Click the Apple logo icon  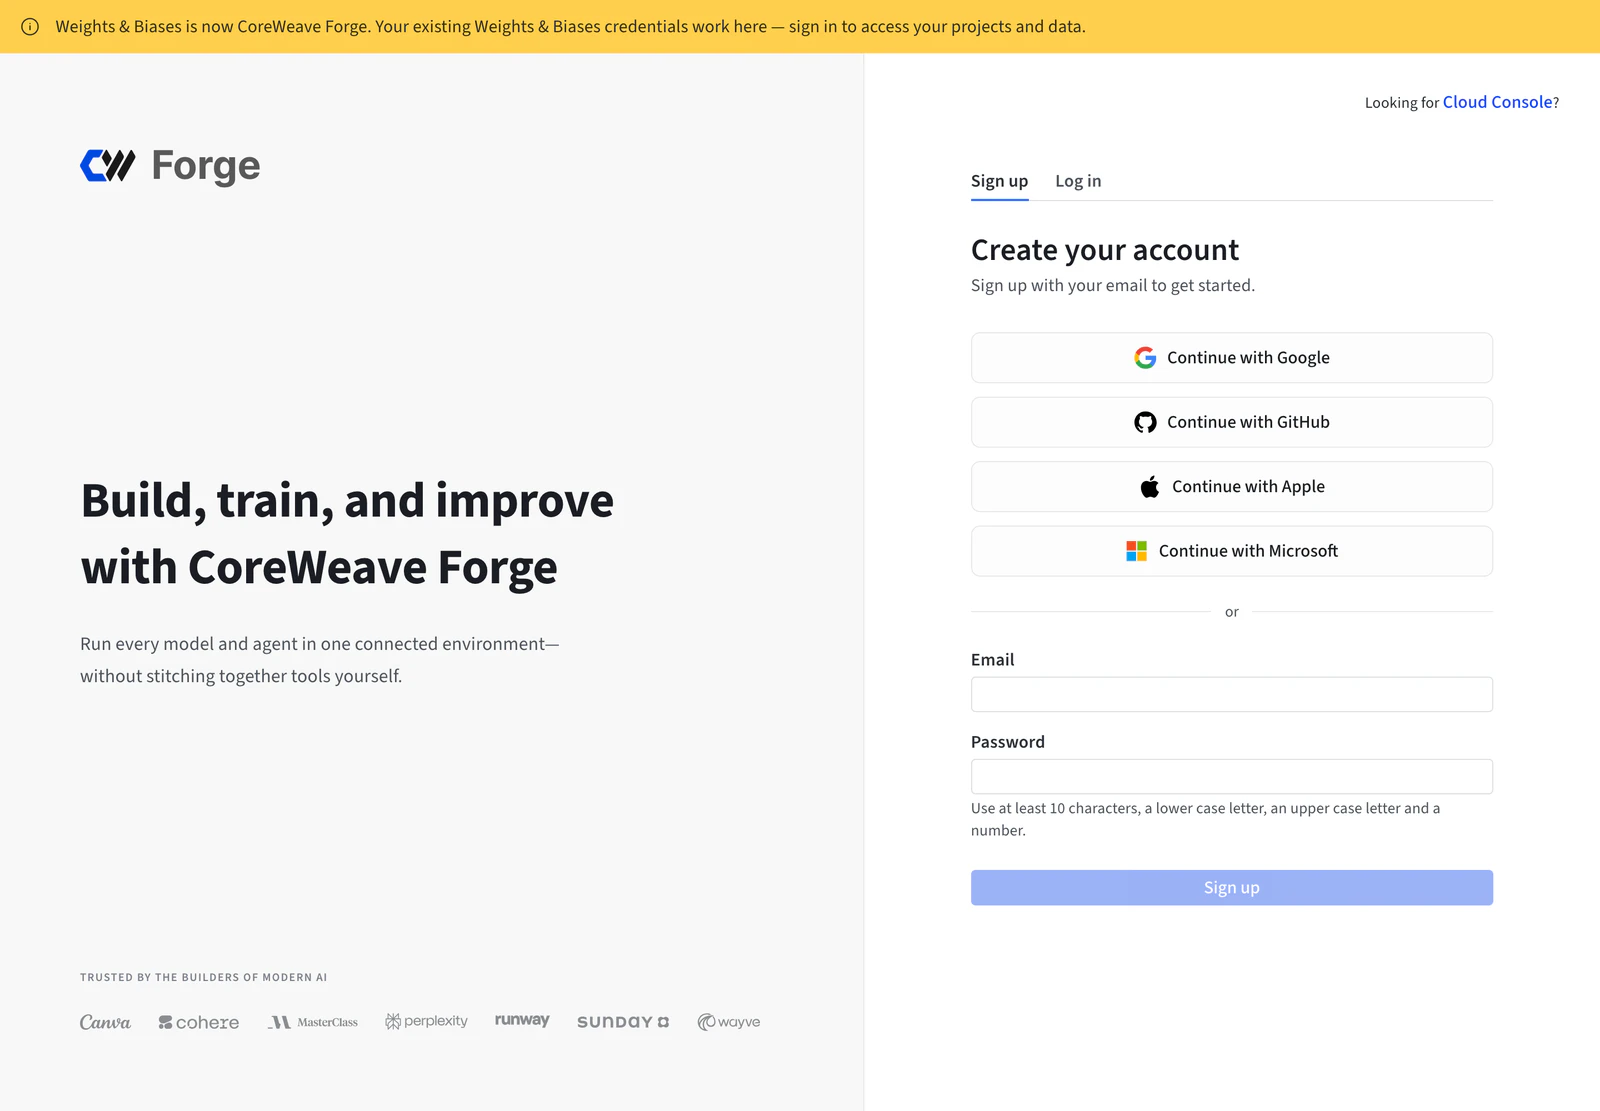(x=1150, y=487)
